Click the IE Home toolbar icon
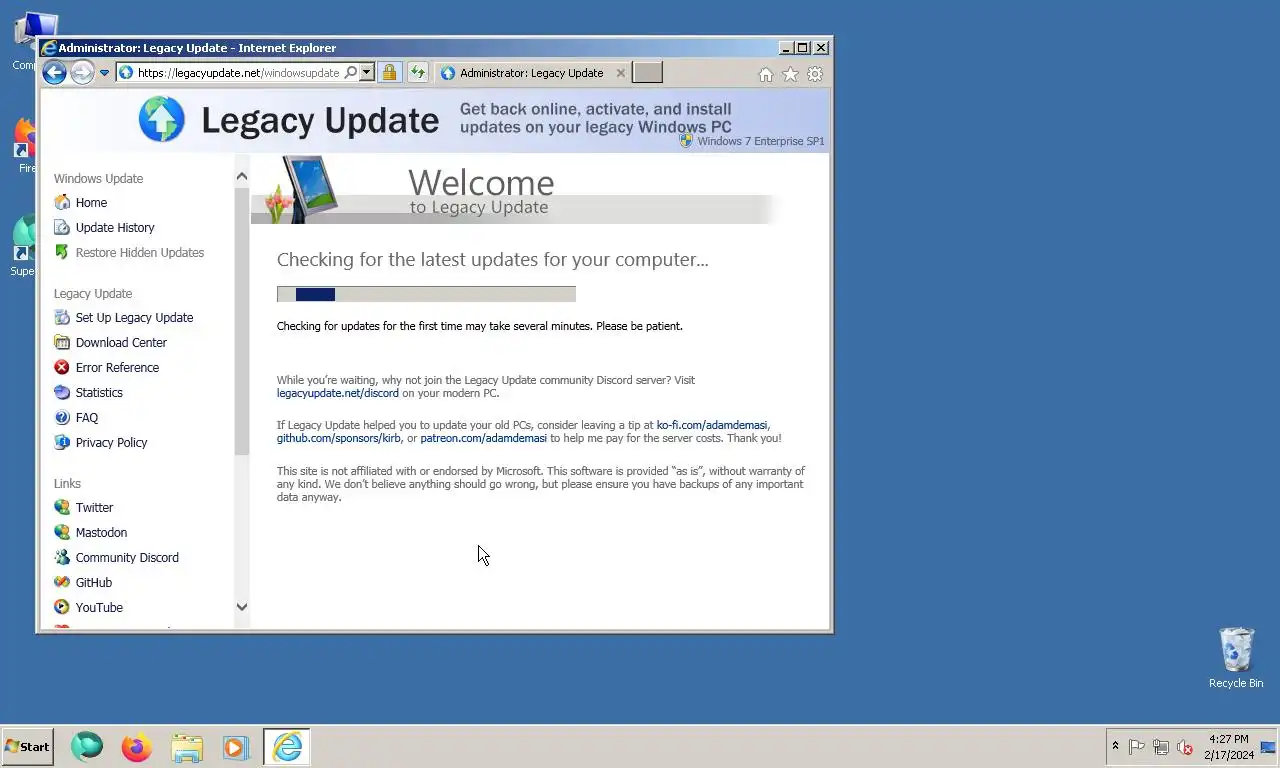 [x=766, y=74]
